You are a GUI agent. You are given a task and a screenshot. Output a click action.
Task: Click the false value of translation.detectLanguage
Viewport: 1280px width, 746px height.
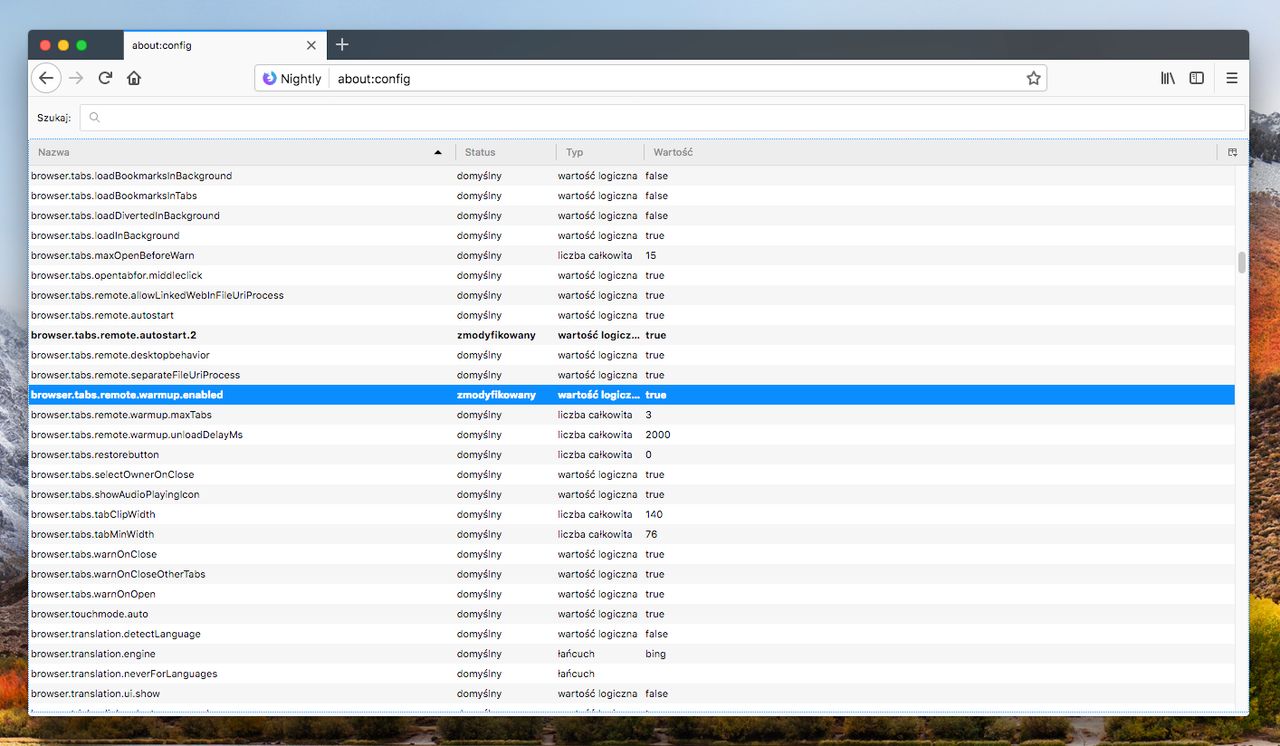click(656, 635)
